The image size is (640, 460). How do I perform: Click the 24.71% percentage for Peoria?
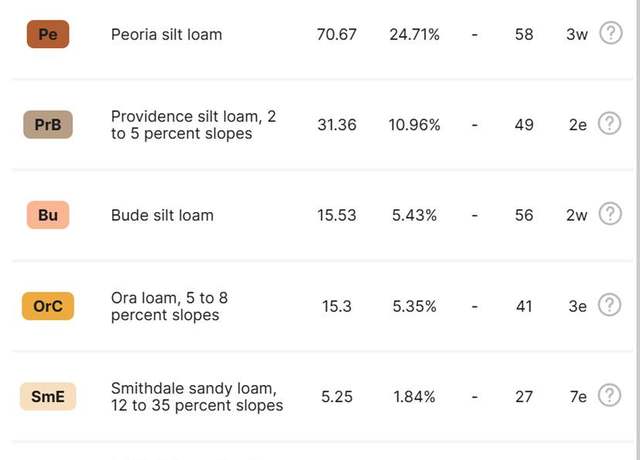point(414,34)
